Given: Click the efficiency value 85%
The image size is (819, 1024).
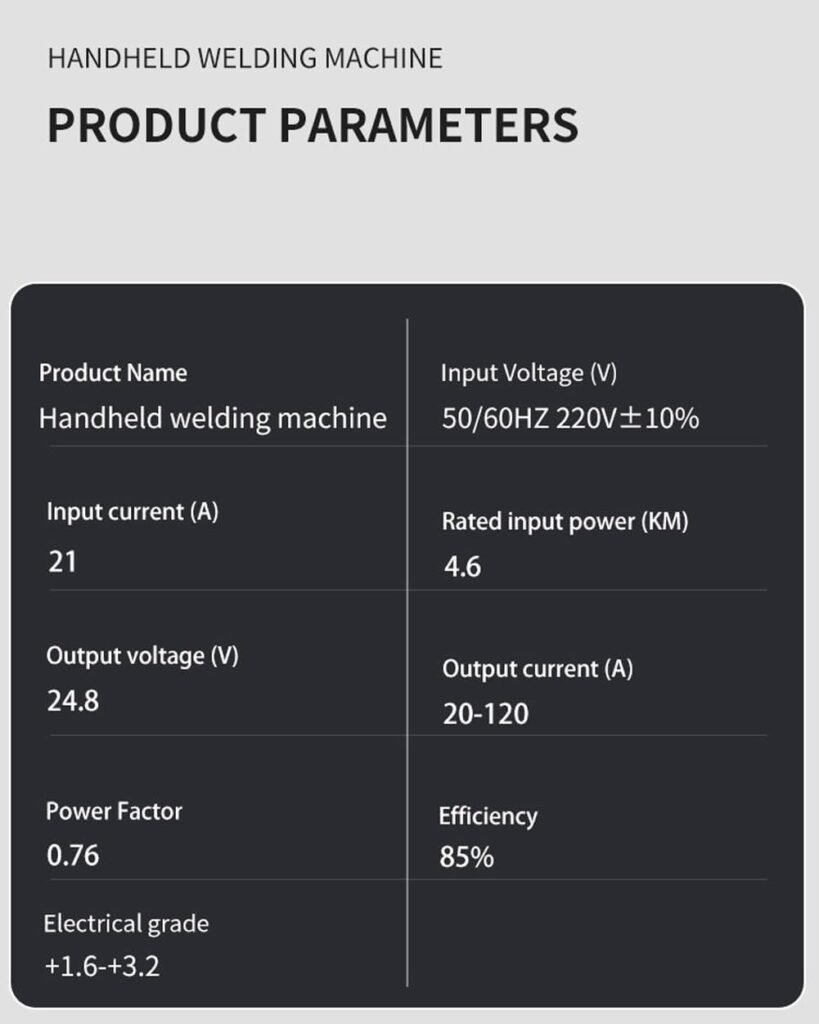Looking at the screenshot, I should (466, 857).
